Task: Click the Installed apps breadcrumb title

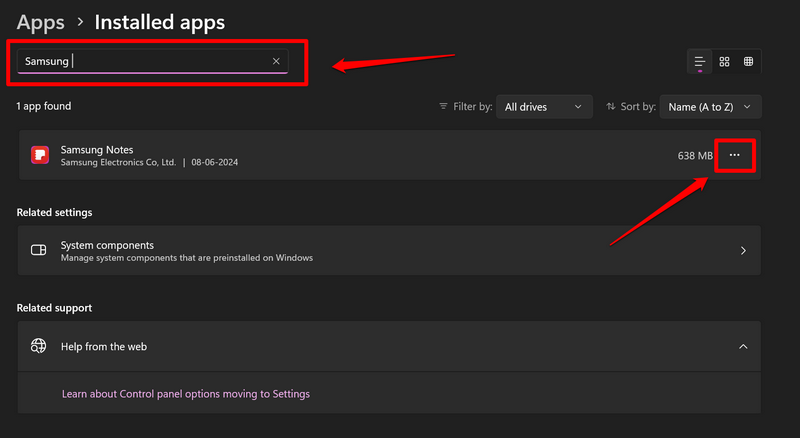Action: [x=159, y=21]
